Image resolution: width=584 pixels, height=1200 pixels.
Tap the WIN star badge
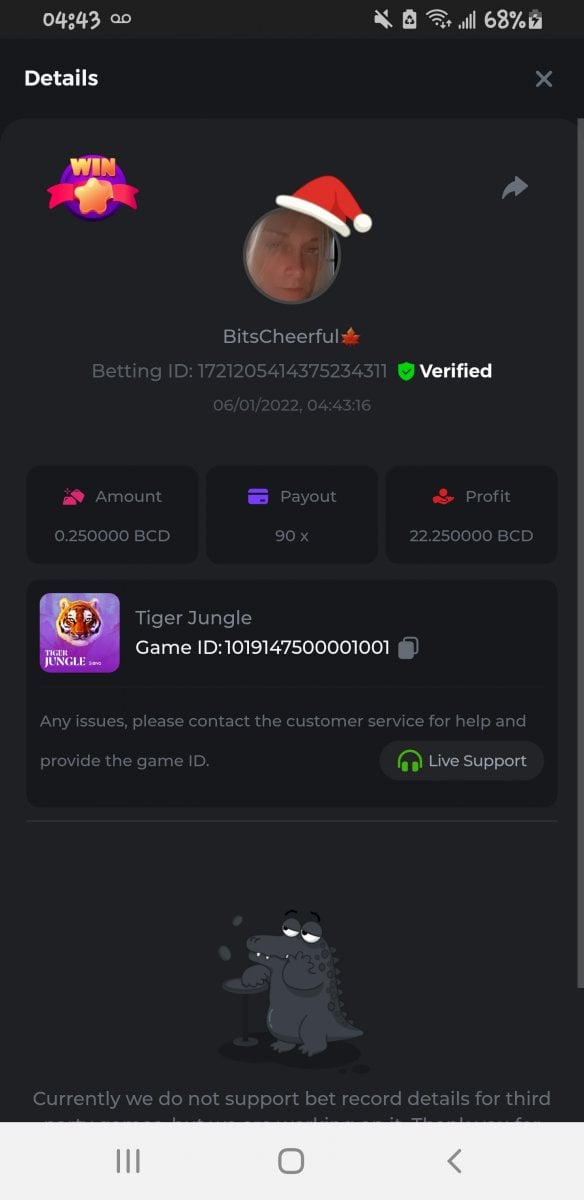(x=92, y=187)
